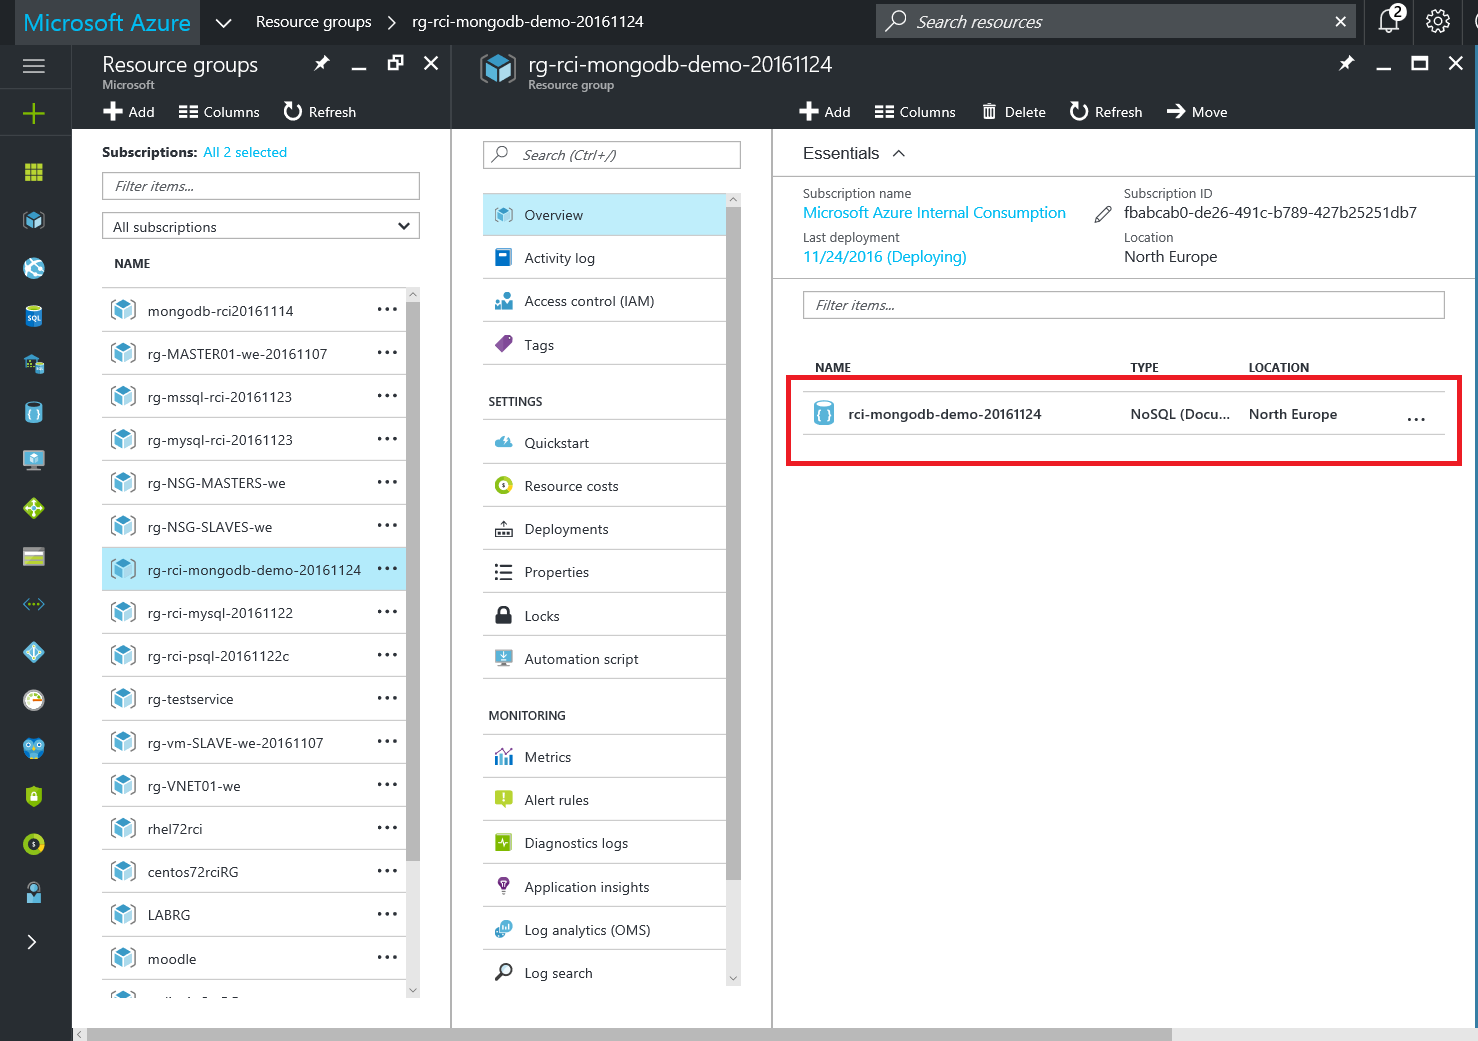
Task: Focus Search resources box
Action: pyautogui.click(x=1114, y=21)
